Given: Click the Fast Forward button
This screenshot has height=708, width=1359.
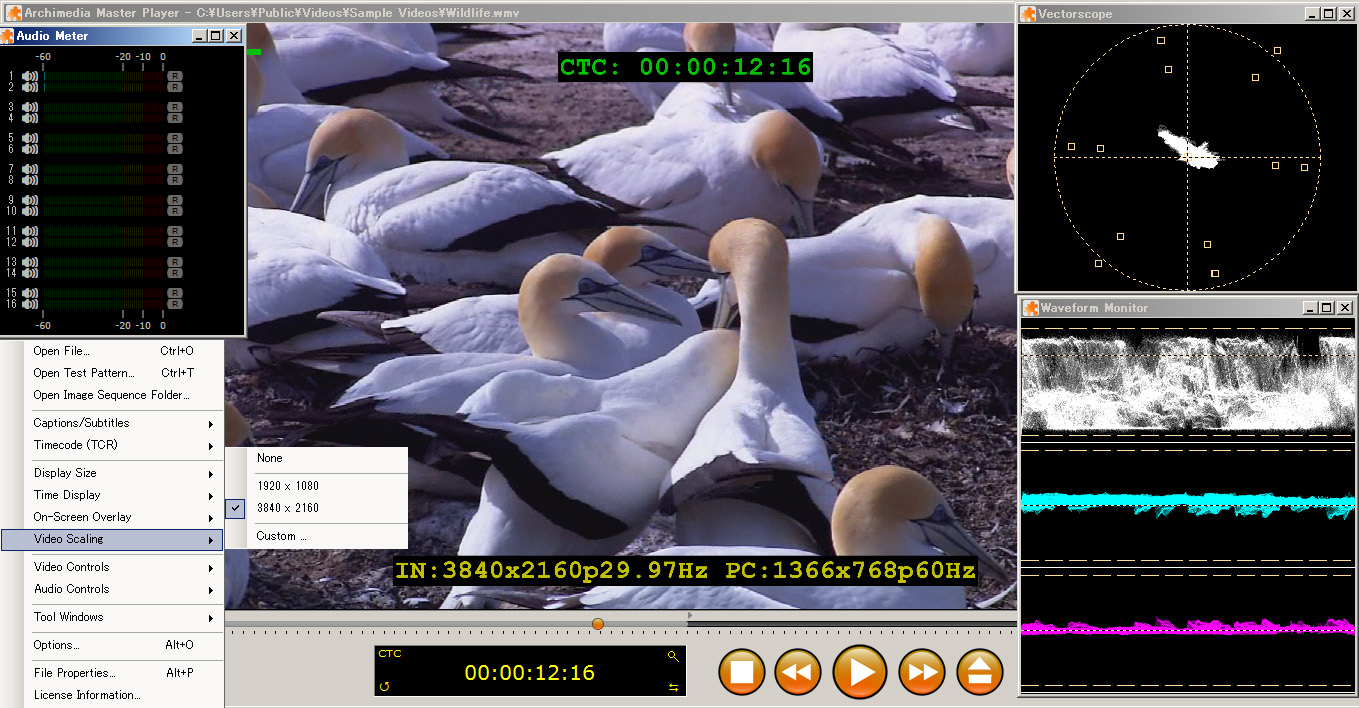Looking at the screenshot, I should (921, 672).
